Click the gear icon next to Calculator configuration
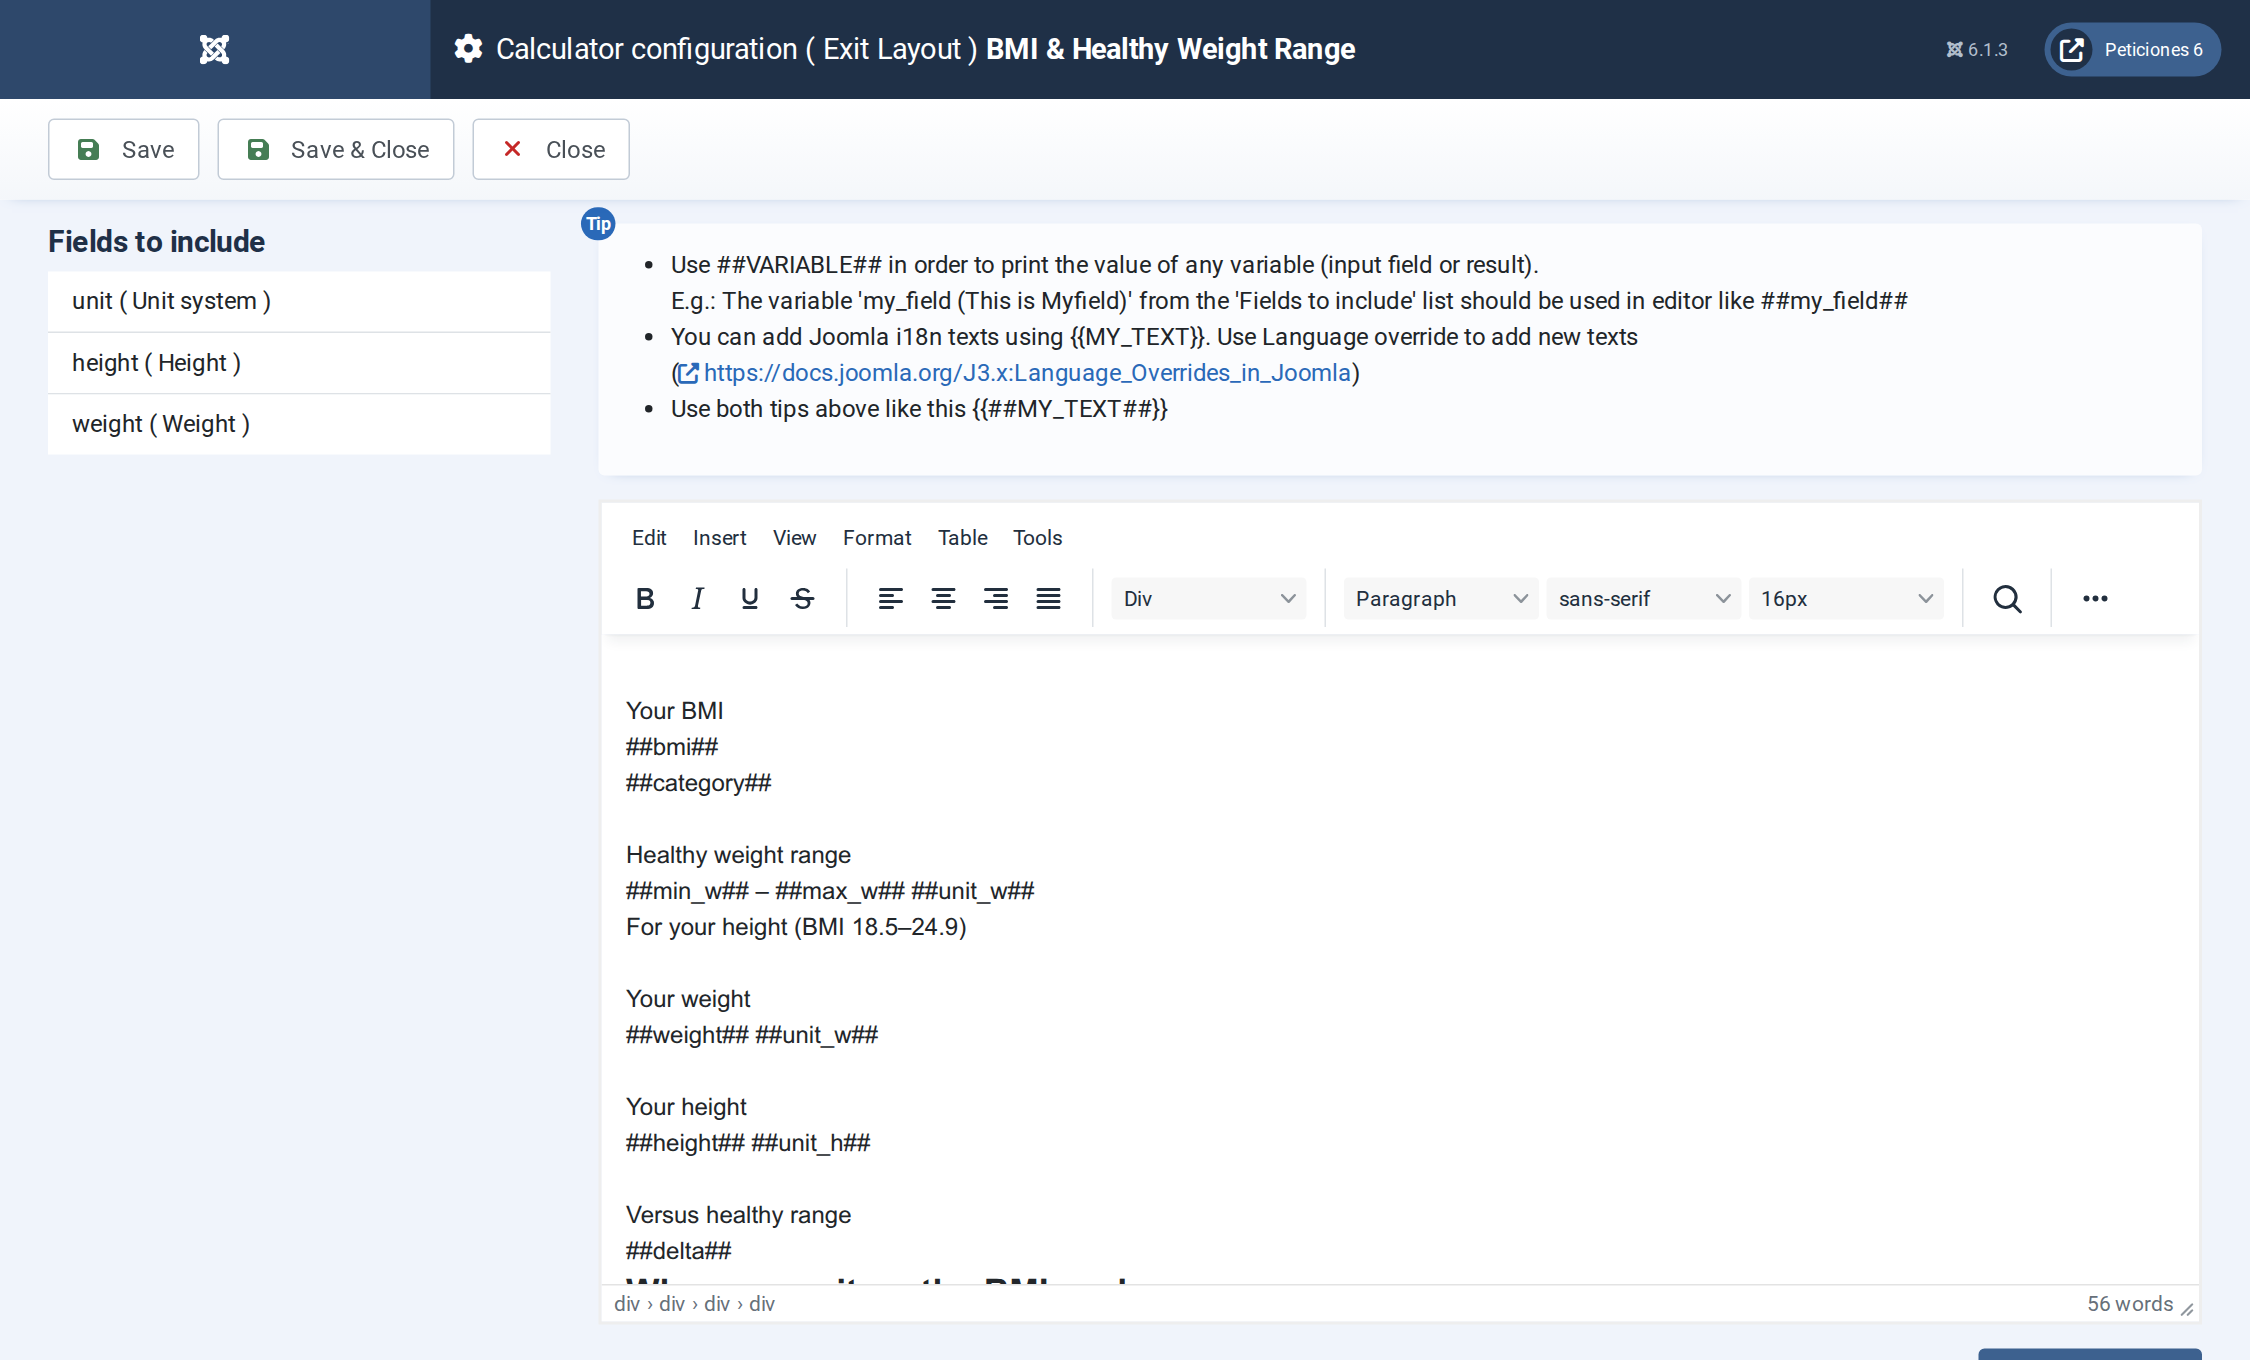 pyautogui.click(x=468, y=49)
